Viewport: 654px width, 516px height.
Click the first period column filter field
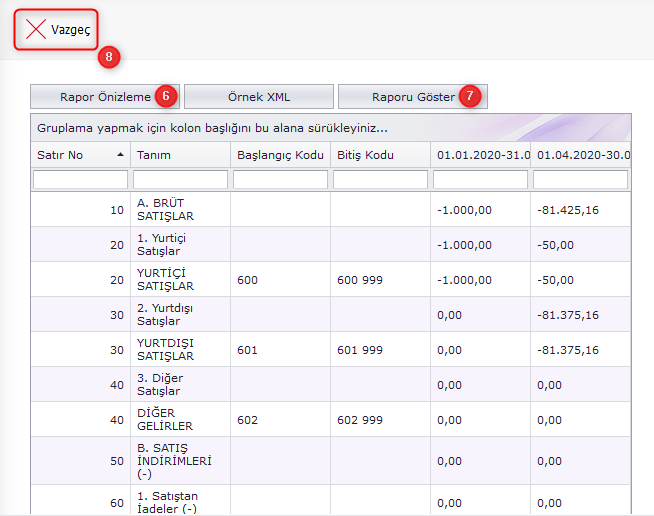tap(480, 180)
